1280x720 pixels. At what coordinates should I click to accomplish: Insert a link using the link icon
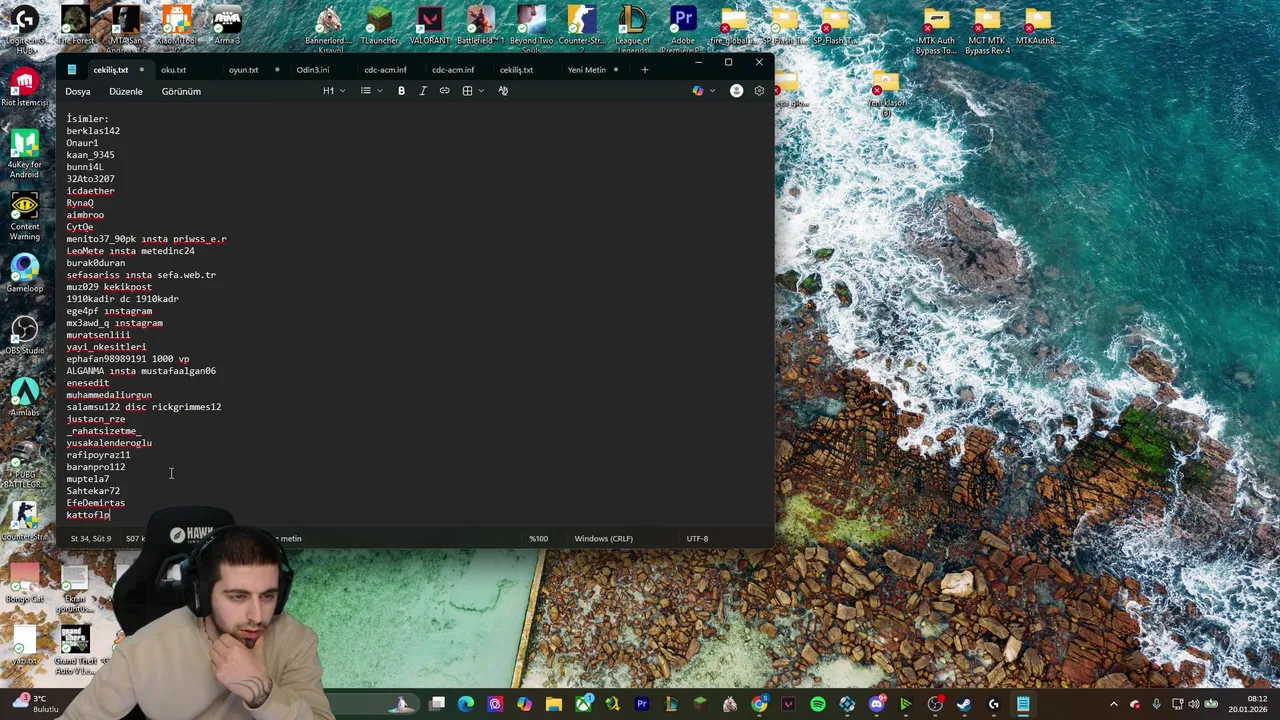click(444, 91)
